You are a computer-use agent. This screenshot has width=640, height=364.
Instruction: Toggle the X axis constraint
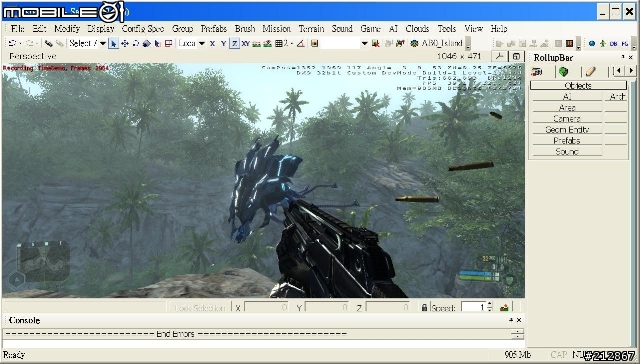pos(212,44)
